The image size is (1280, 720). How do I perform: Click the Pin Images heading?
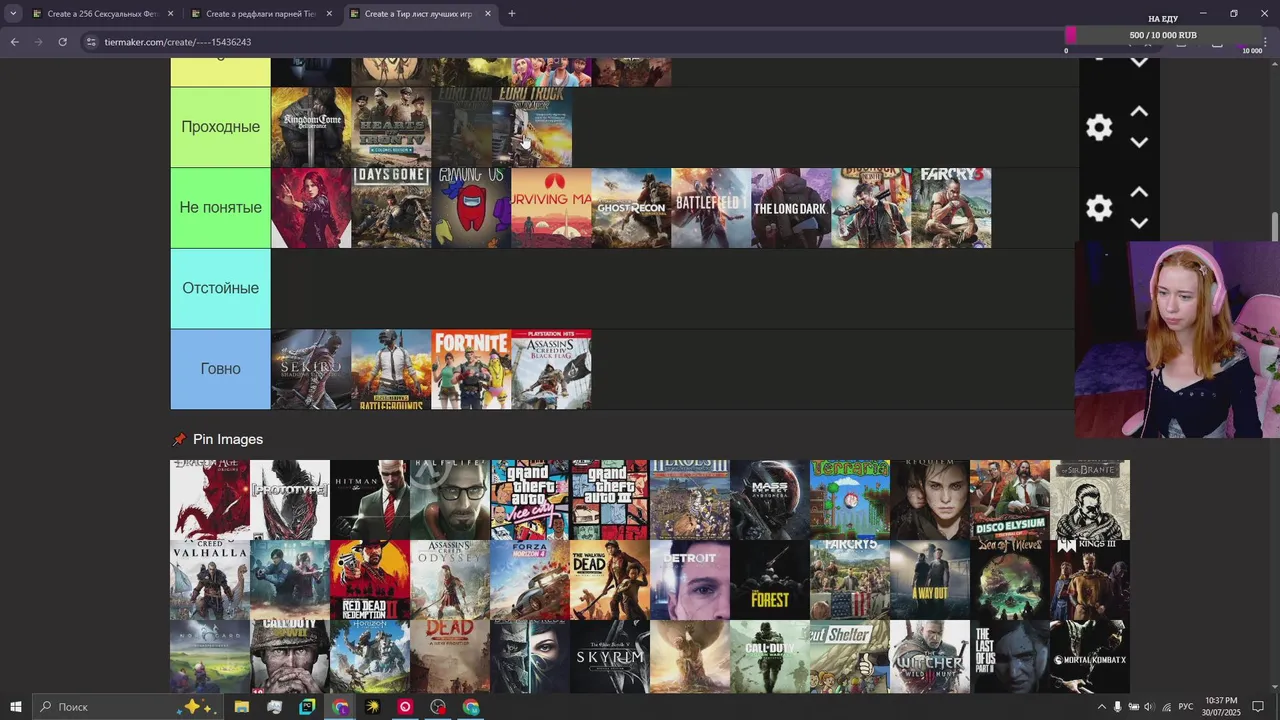click(228, 439)
